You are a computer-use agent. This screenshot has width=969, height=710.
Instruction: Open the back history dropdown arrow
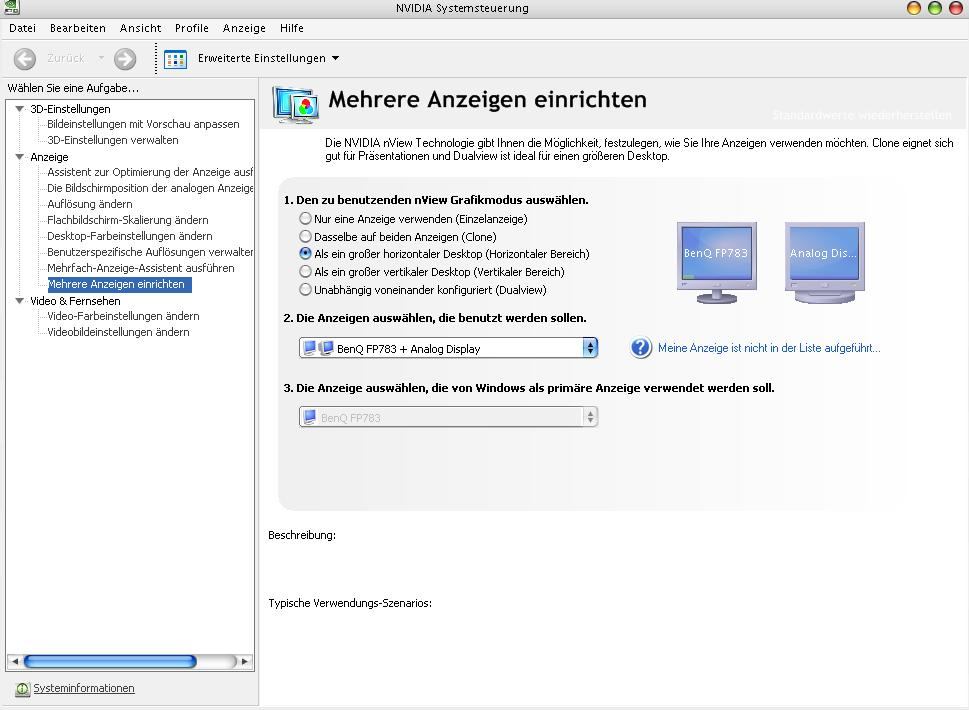101,58
